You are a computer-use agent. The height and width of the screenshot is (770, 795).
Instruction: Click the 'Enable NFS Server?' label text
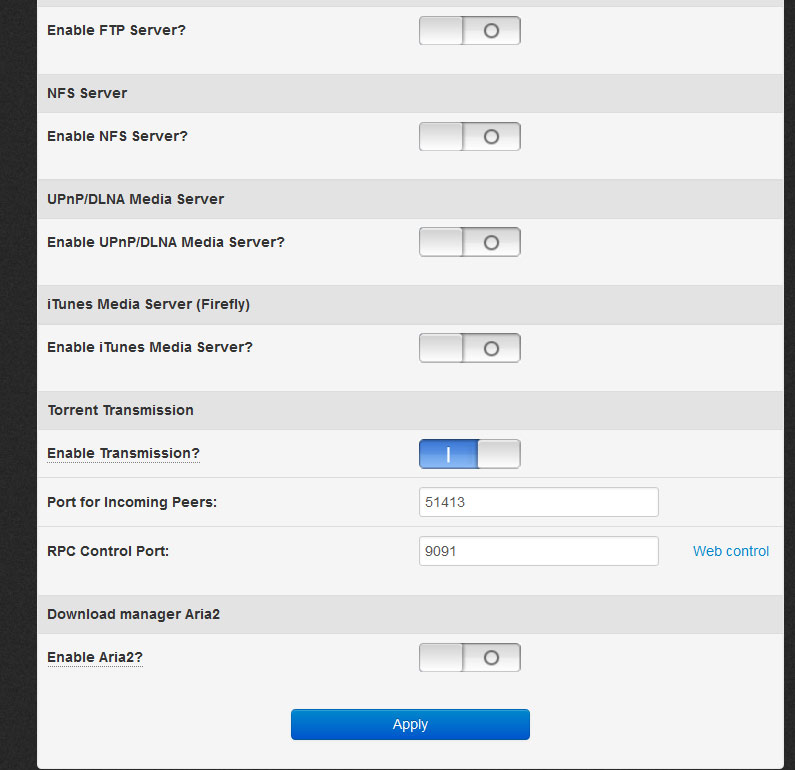[x=117, y=136]
